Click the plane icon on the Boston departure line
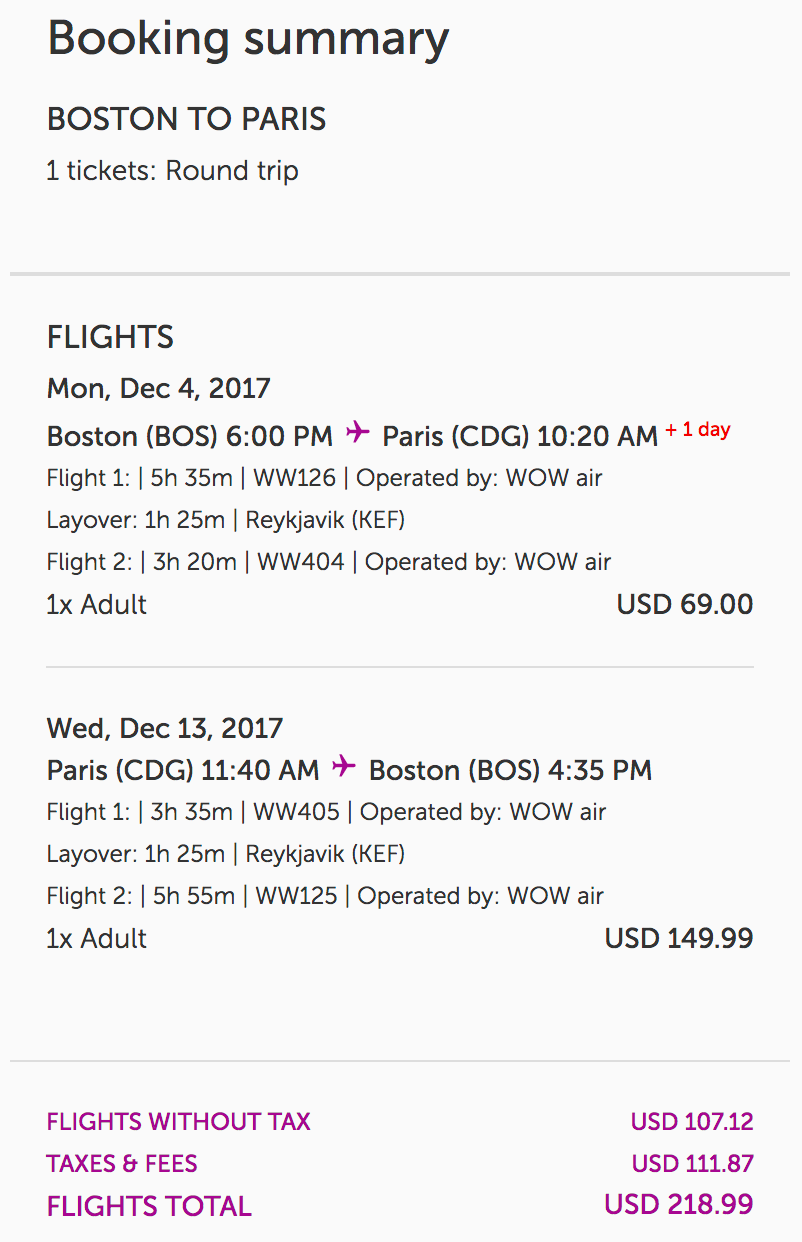The height and width of the screenshot is (1242, 802). pos(357,433)
